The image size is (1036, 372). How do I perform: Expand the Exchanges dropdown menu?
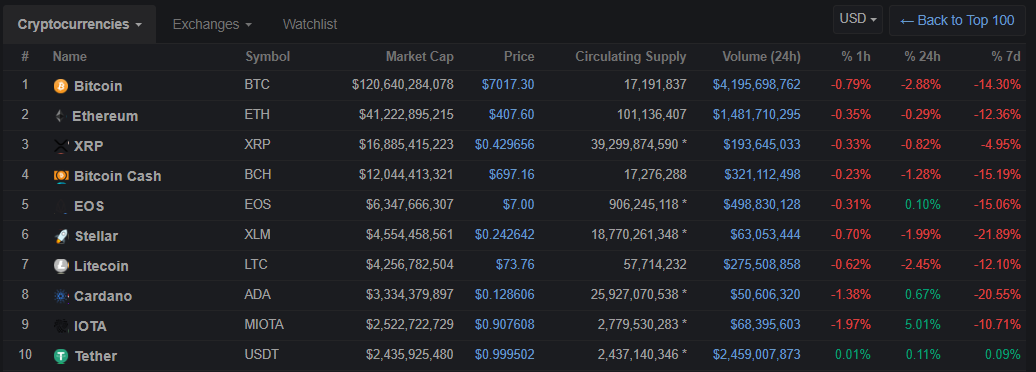[212, 24]
